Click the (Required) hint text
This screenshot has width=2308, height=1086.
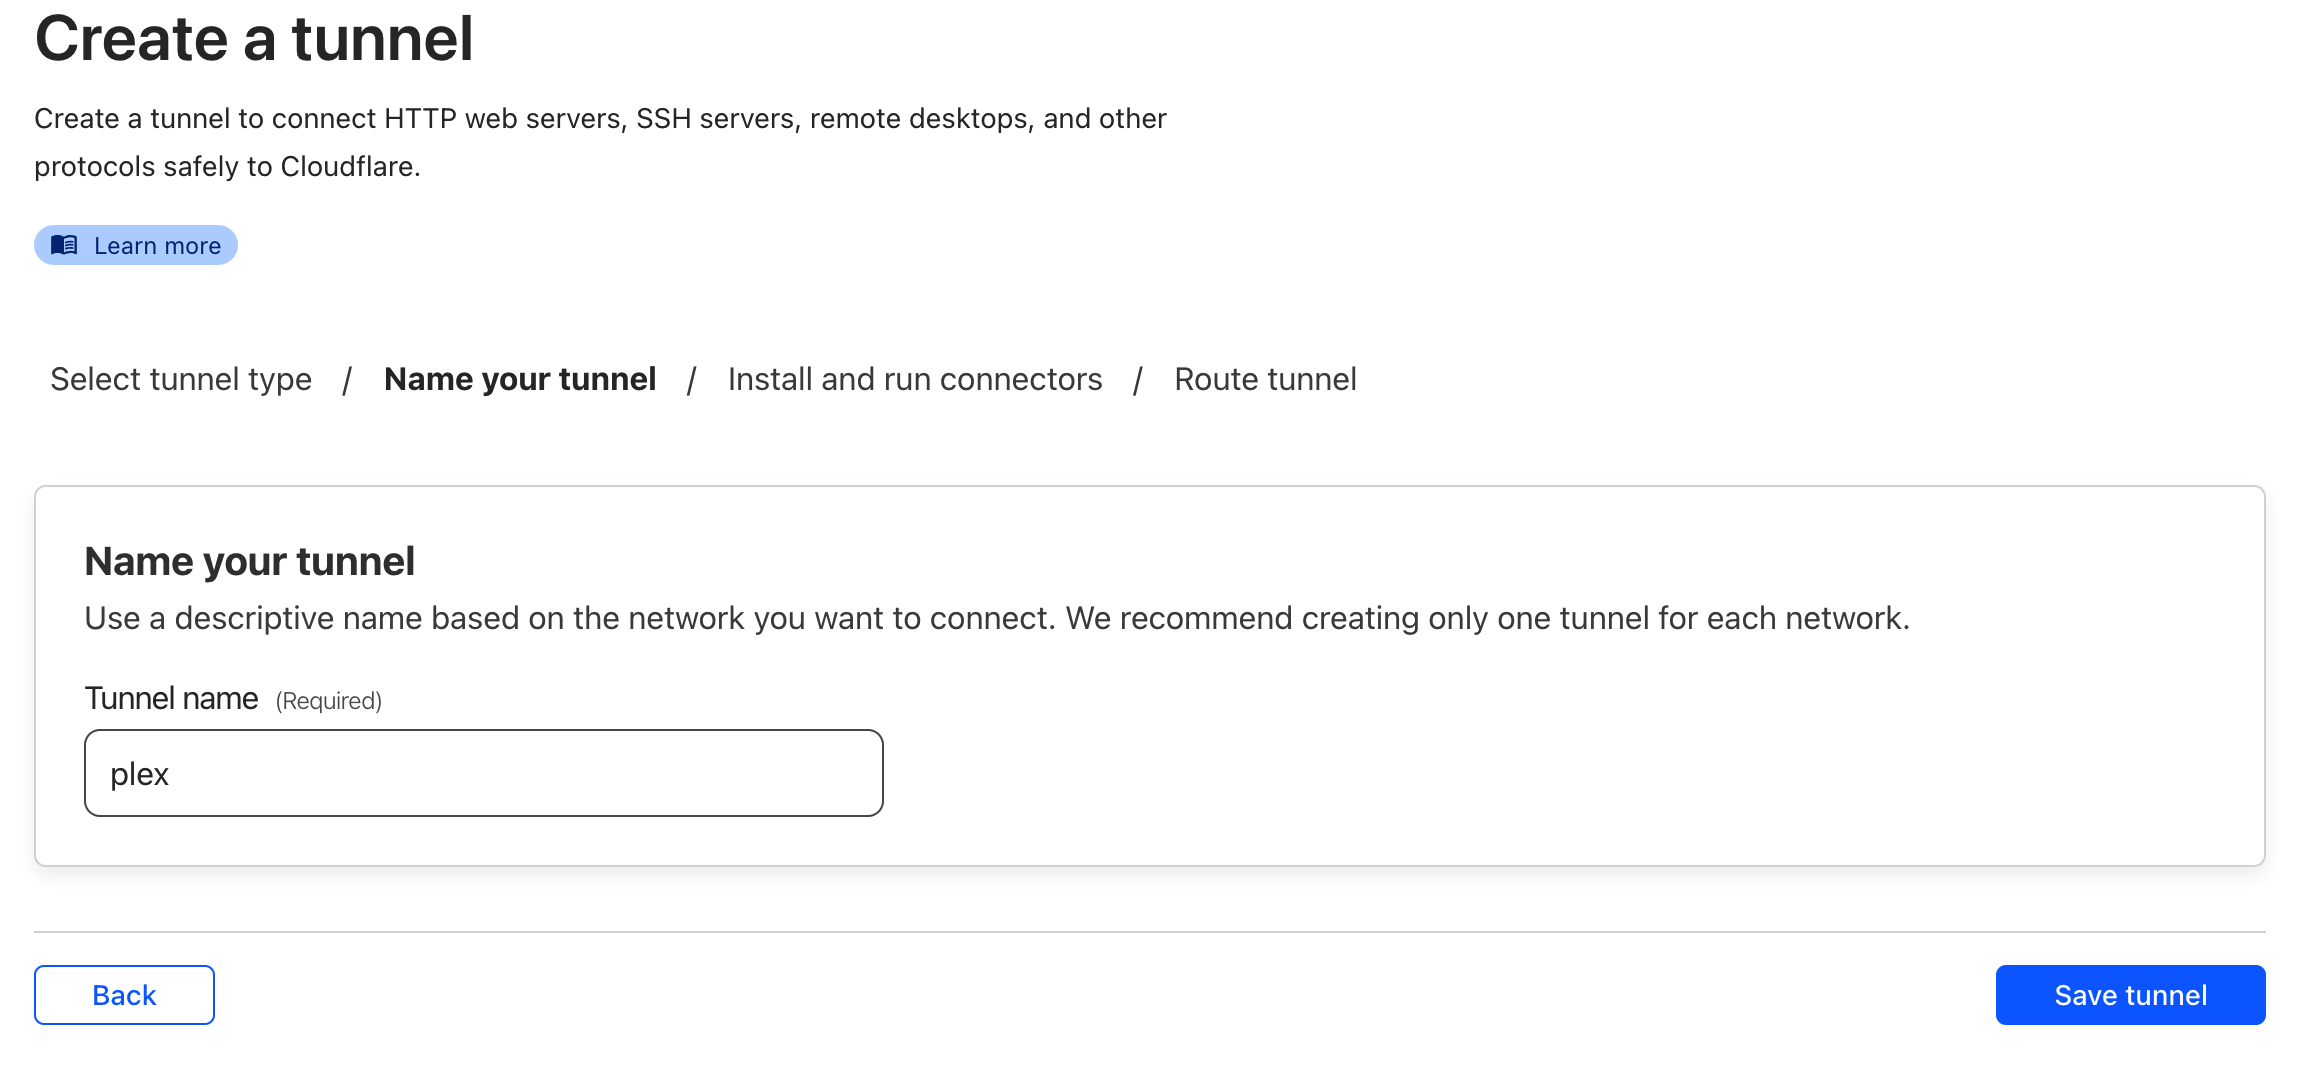point(329,701)
